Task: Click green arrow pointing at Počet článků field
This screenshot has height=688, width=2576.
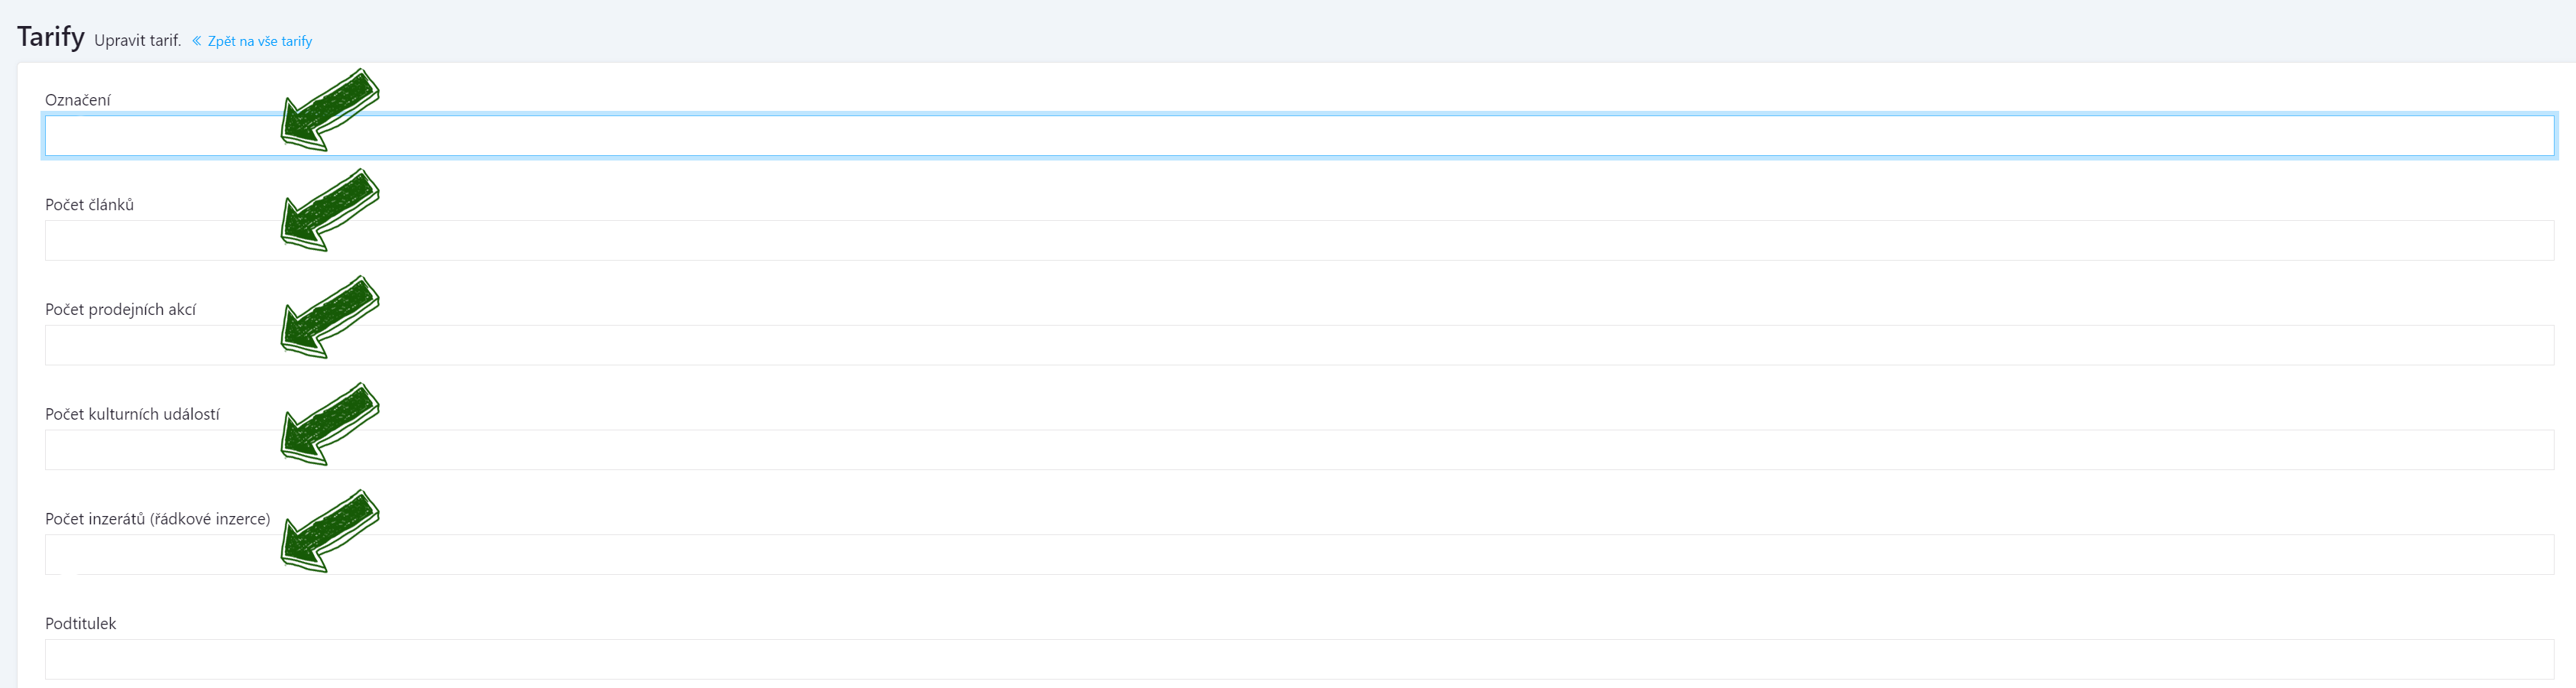Action: [x=330, y=210]
